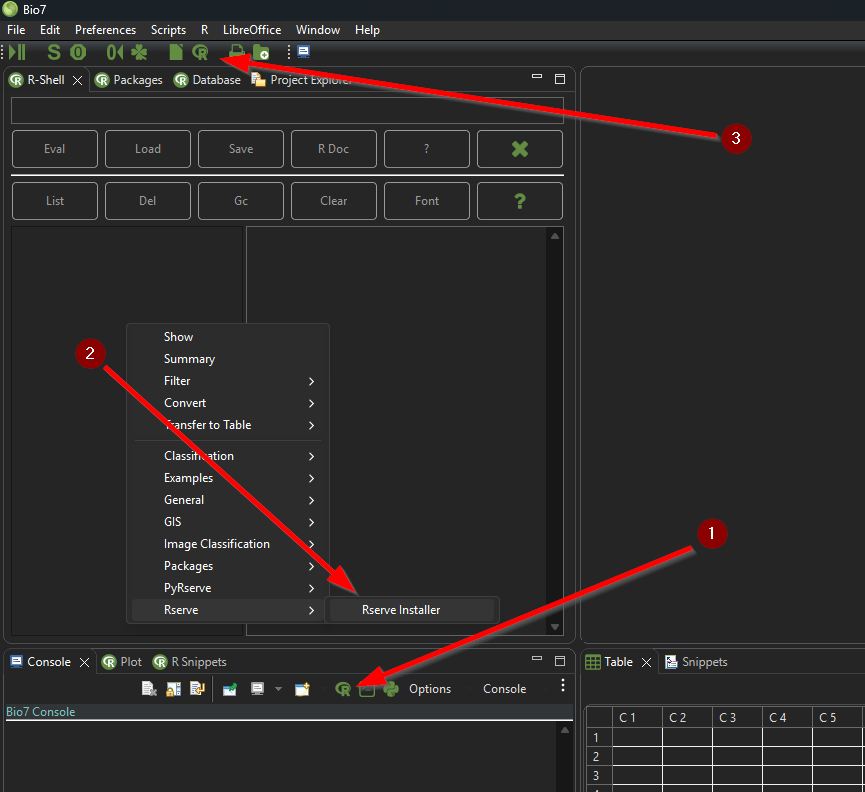Click the green X button in R-Shell

click(x=520, y=149)
